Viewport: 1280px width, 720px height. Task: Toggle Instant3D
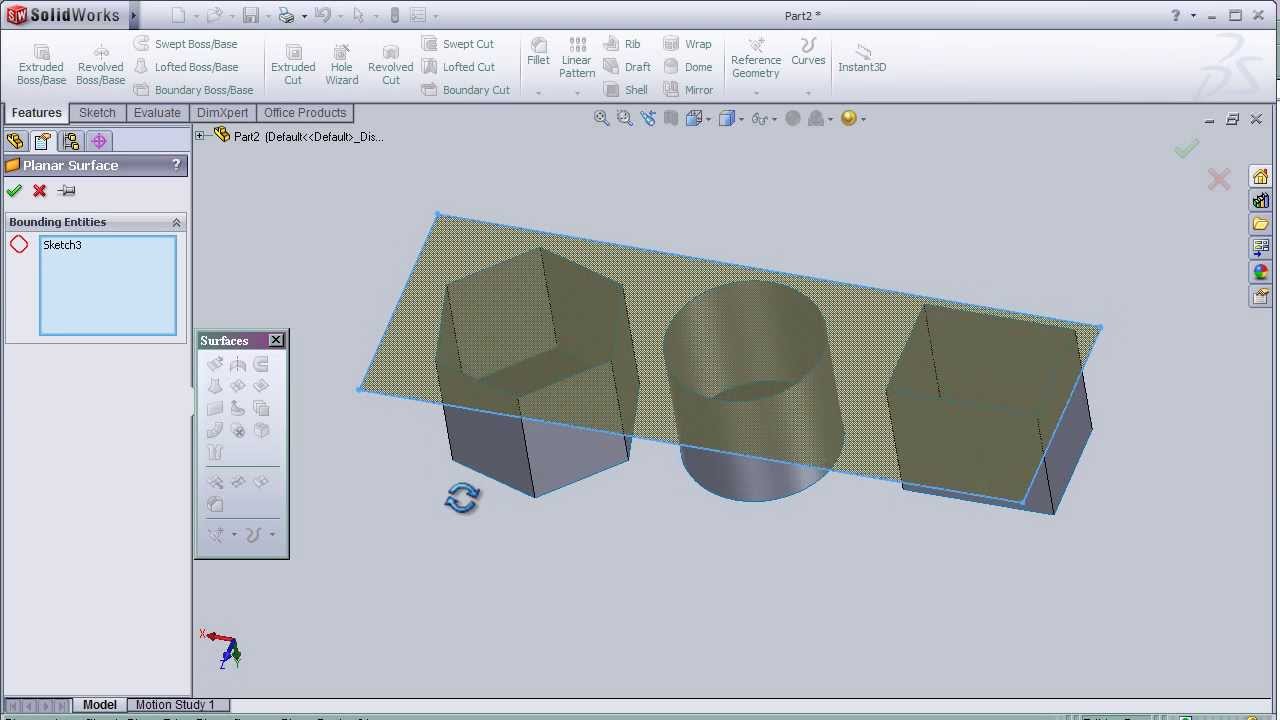click(x=862, y=58)
